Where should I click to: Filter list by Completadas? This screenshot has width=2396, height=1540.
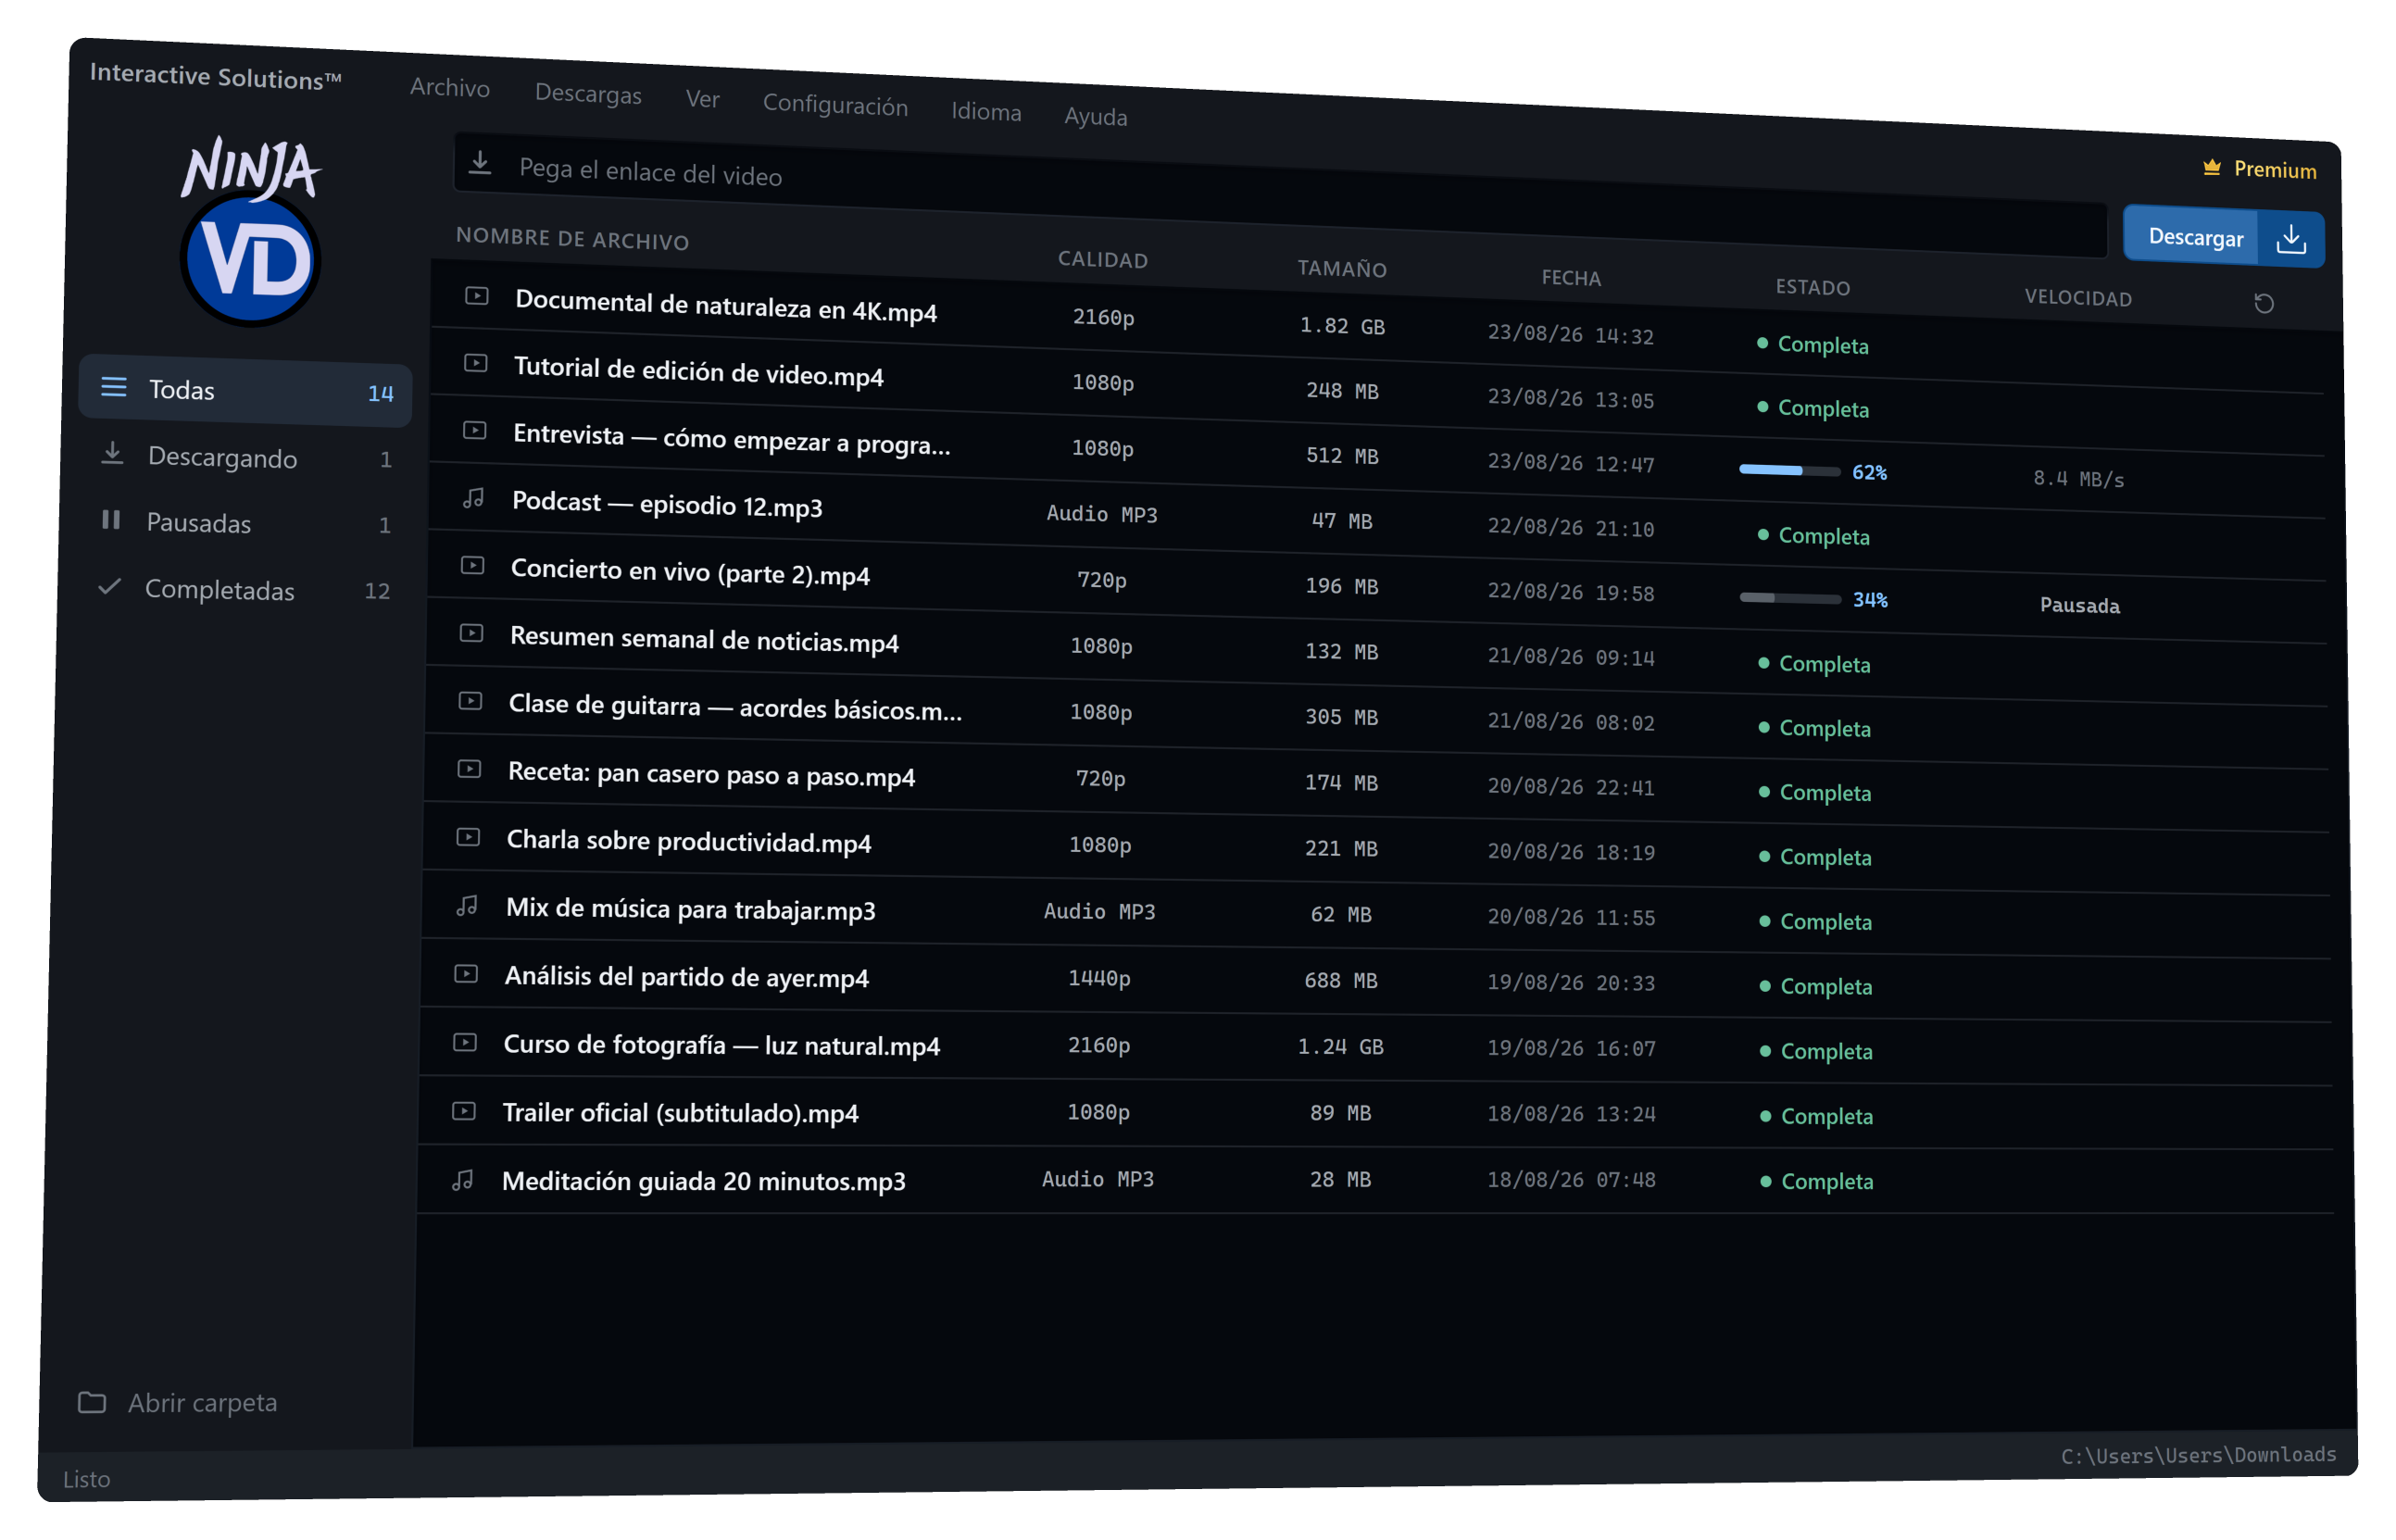(242, 590)
